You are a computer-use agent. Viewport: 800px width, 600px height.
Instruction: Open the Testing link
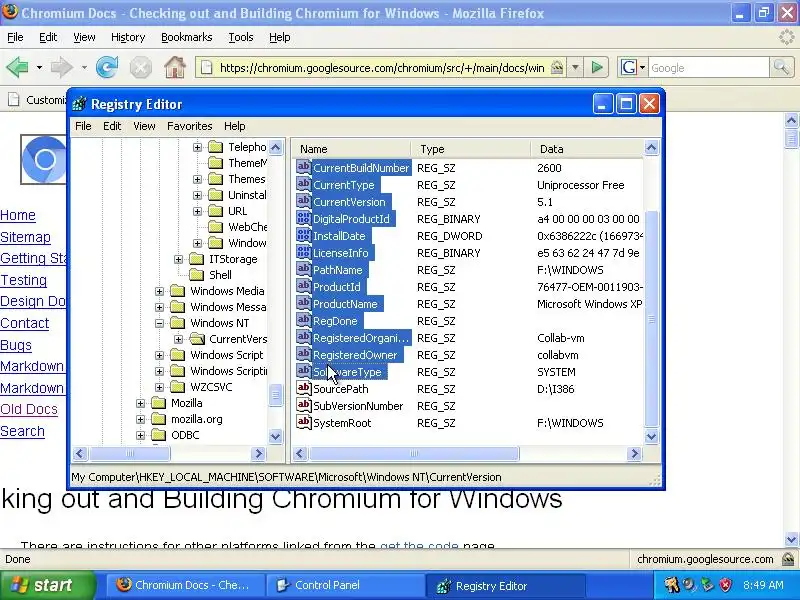tap(23, 280)
